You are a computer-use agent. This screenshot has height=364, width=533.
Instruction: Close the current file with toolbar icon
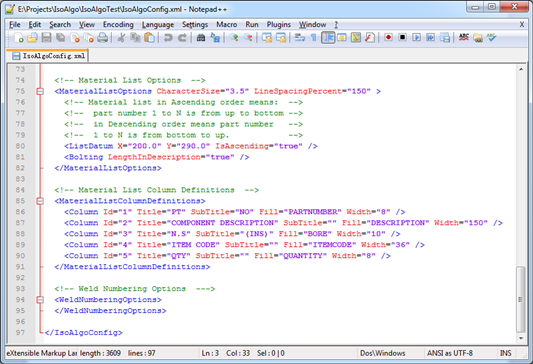75,37
